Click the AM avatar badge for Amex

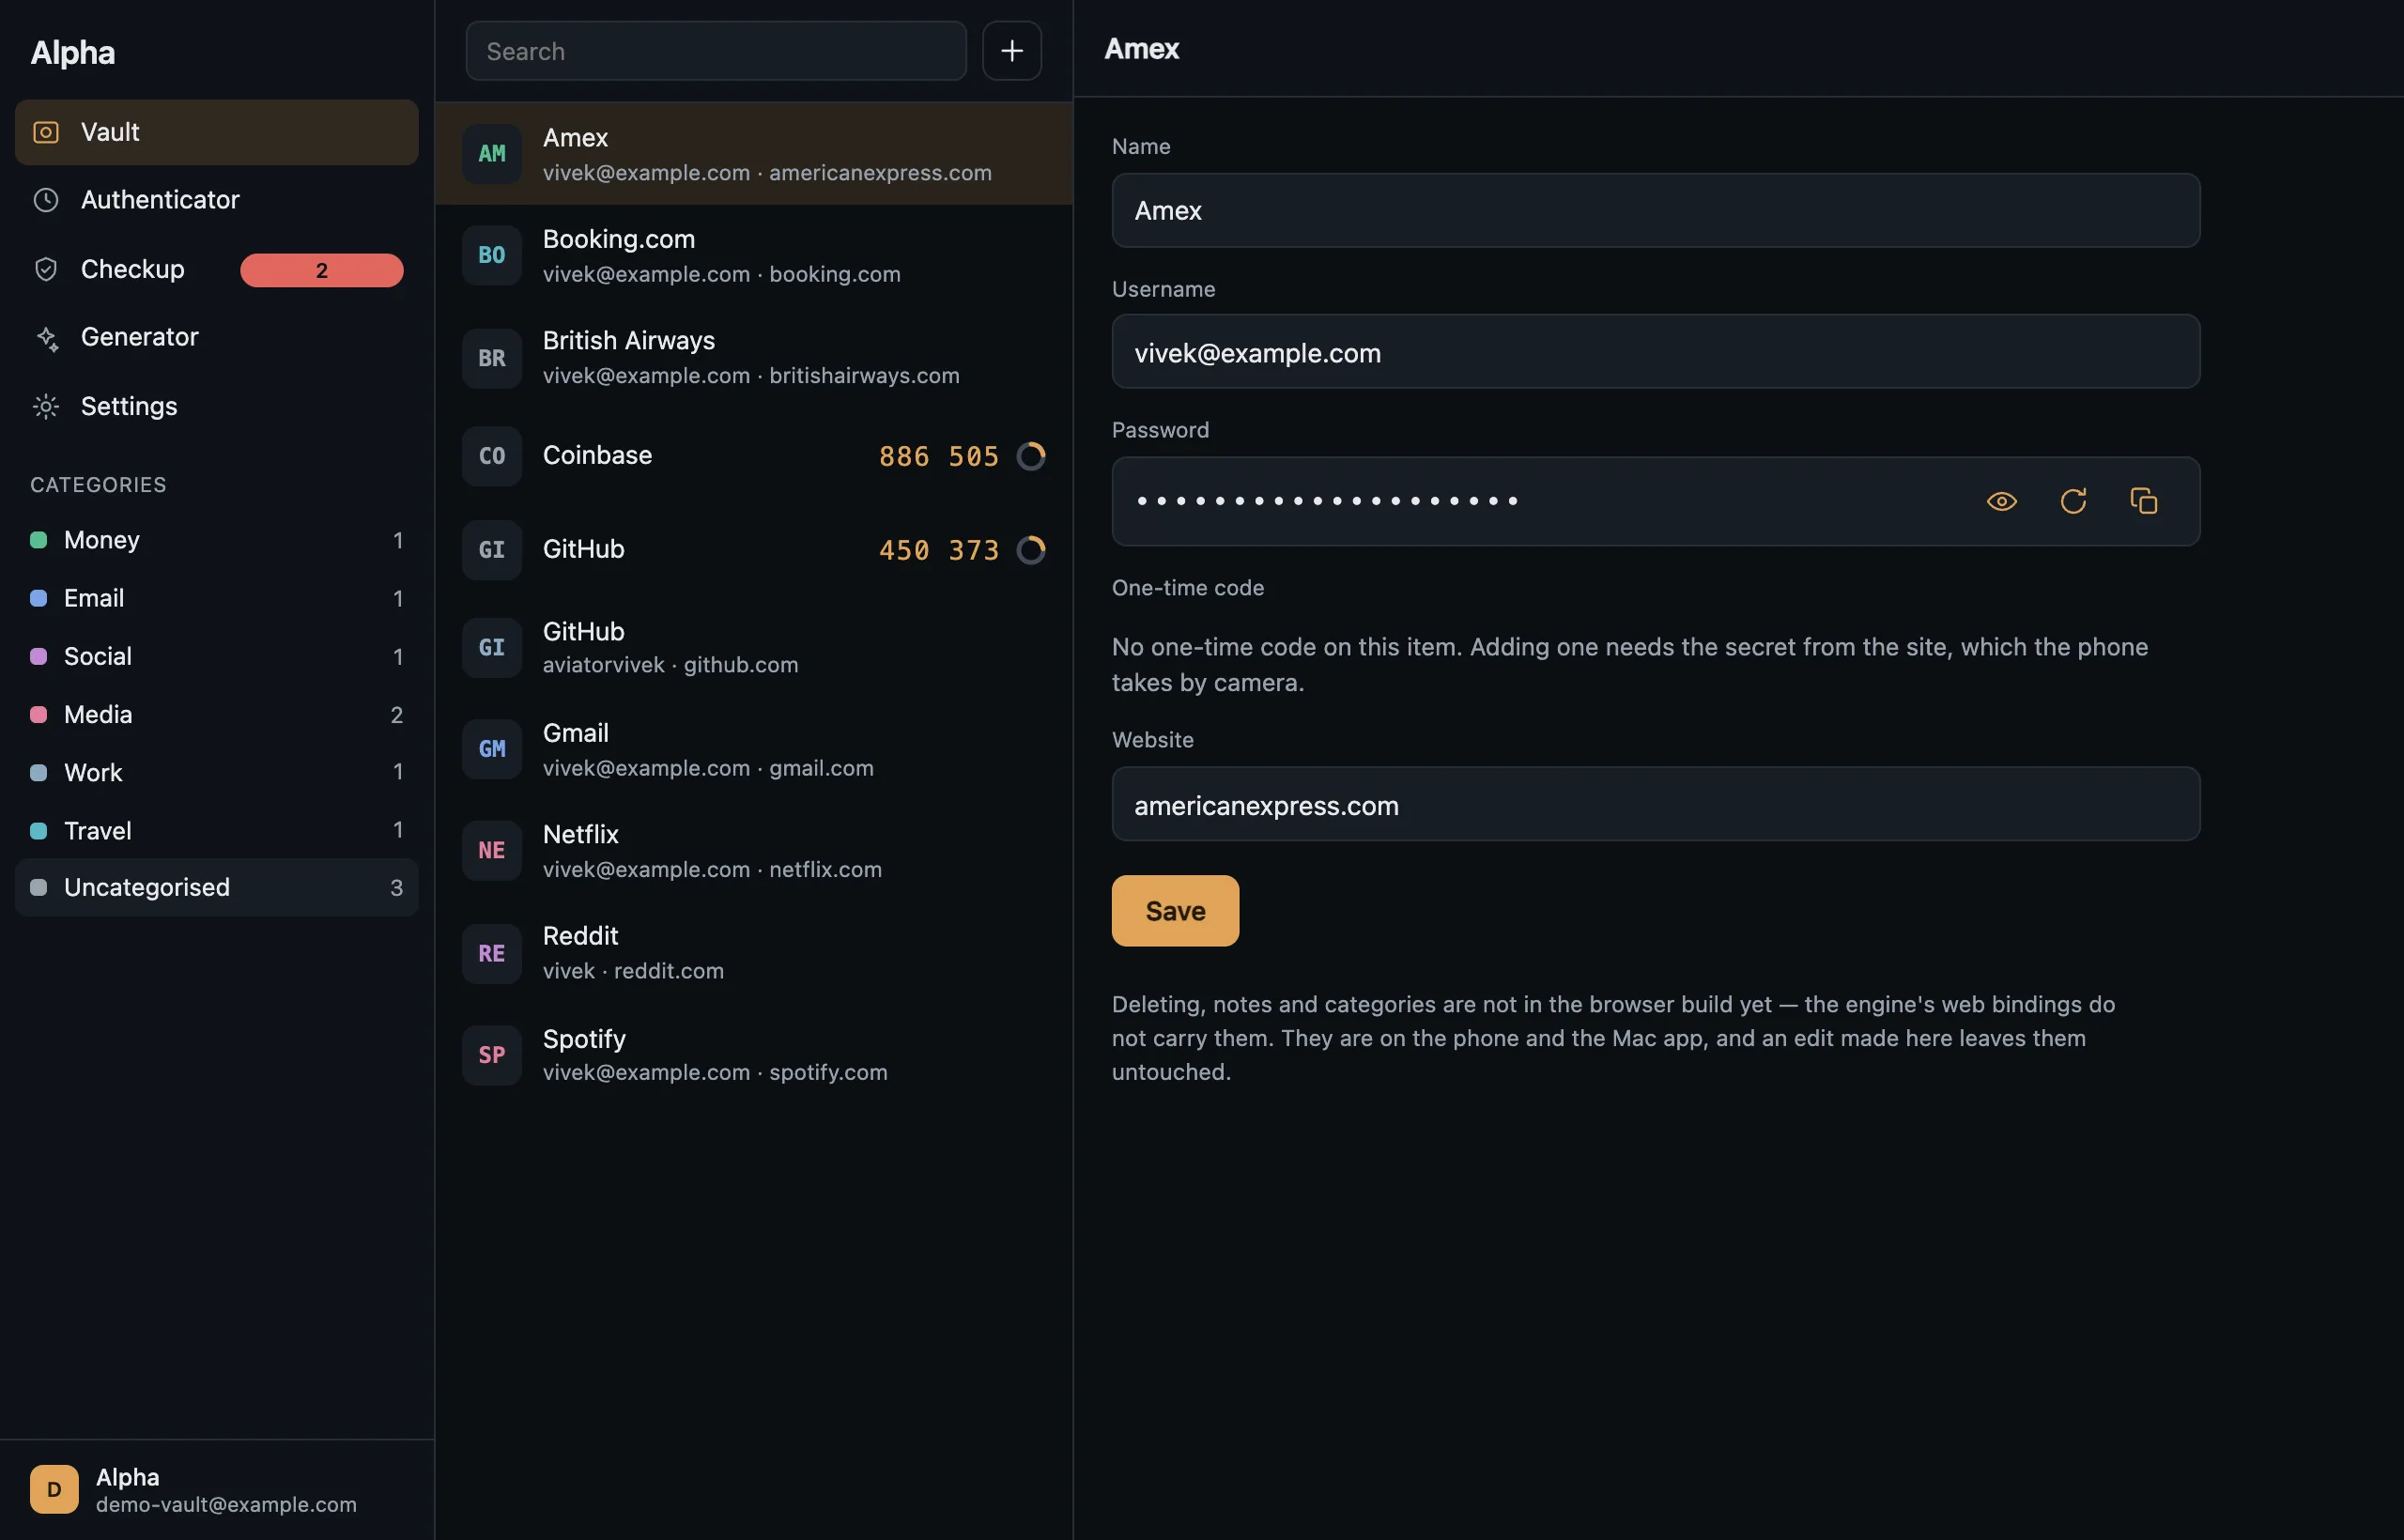click(492, 154)
